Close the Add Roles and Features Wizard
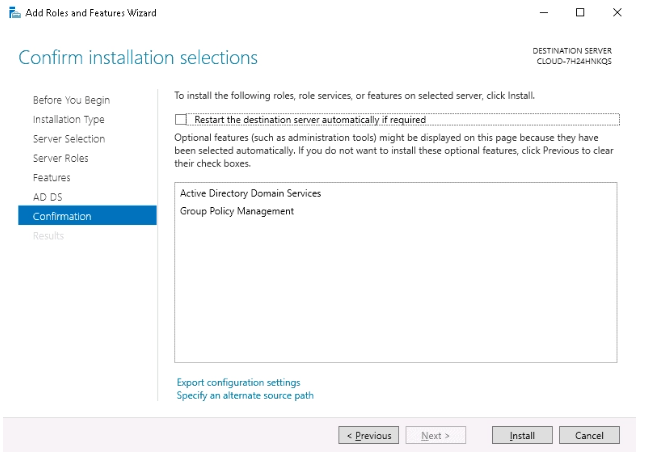The image size is (648, 455). click(x=617, y=13)
